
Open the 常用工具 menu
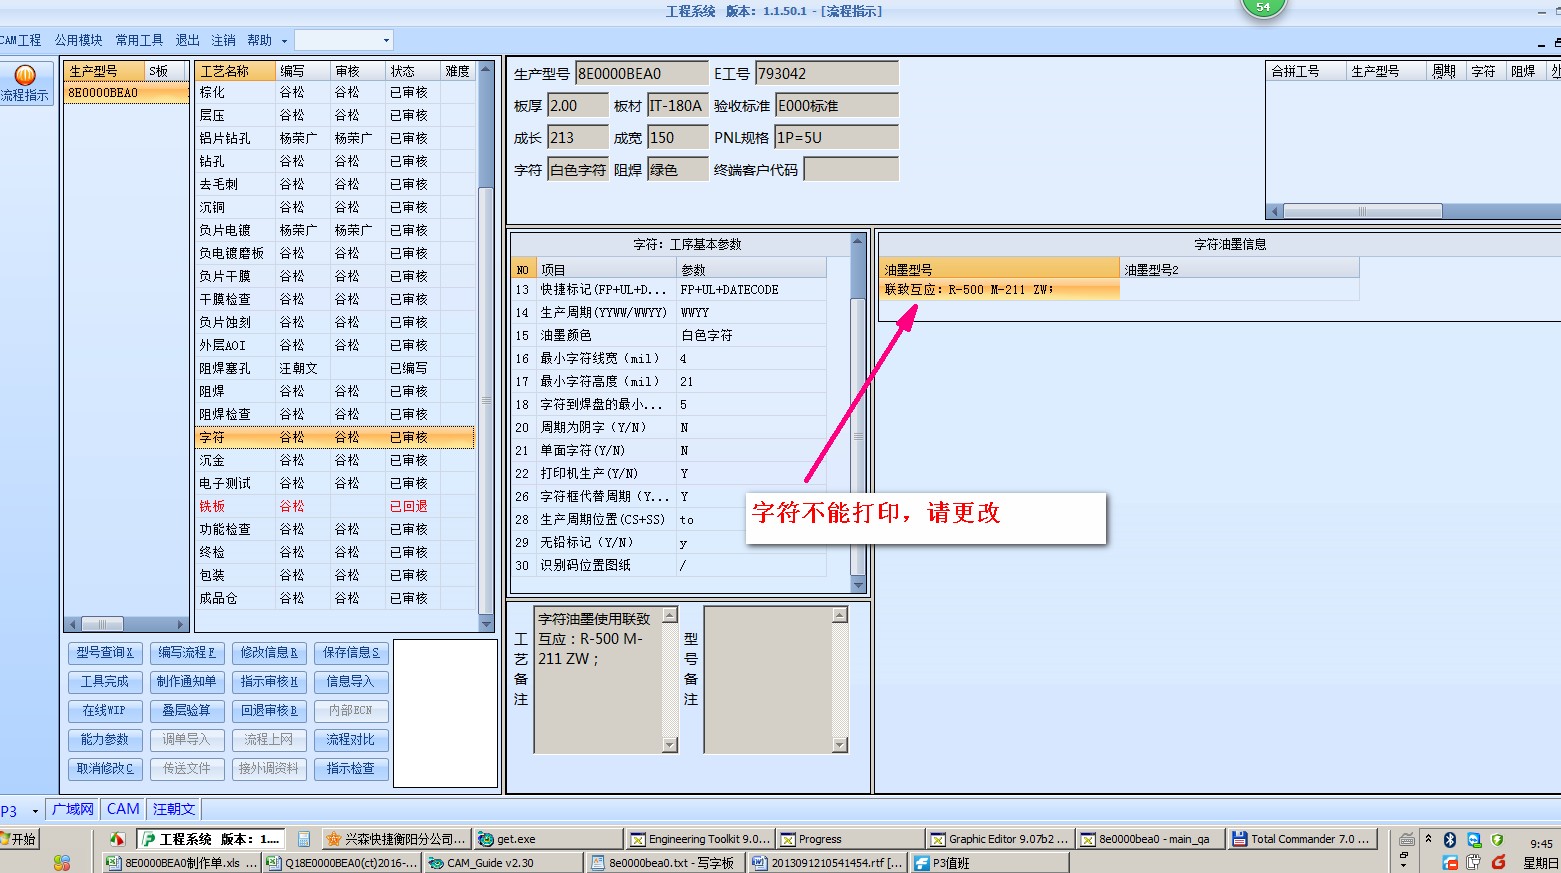139,40
